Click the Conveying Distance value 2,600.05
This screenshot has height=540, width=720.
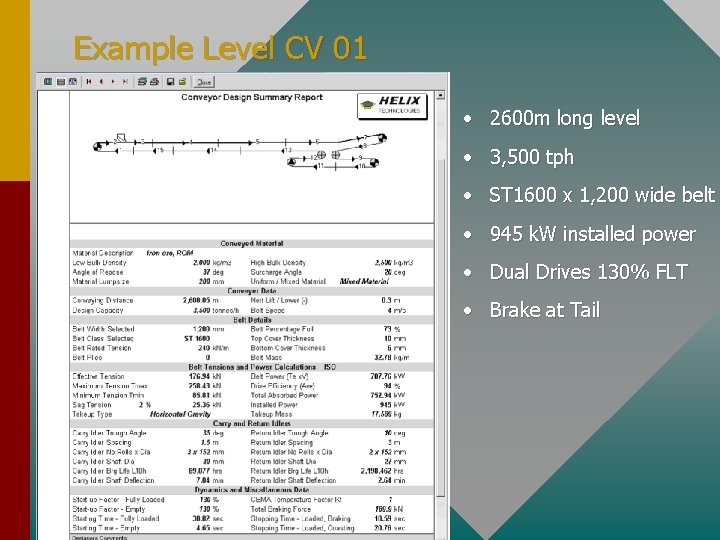pyautogui.click(x=197, y=300)
